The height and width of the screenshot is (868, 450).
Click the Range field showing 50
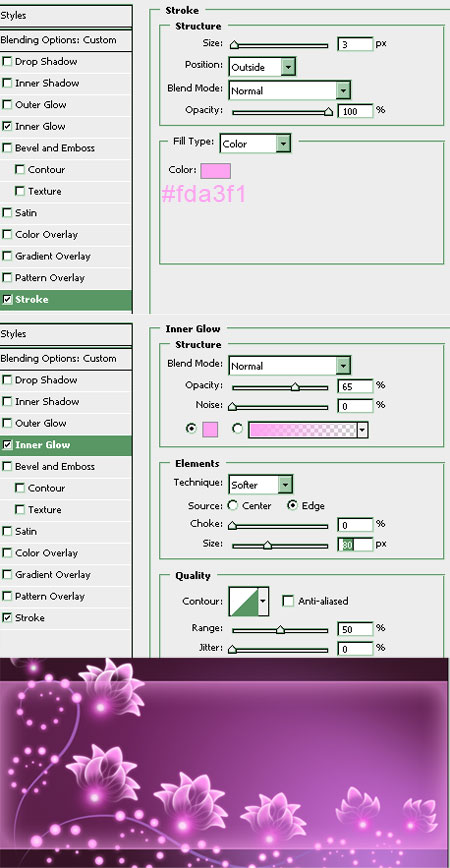355,629
